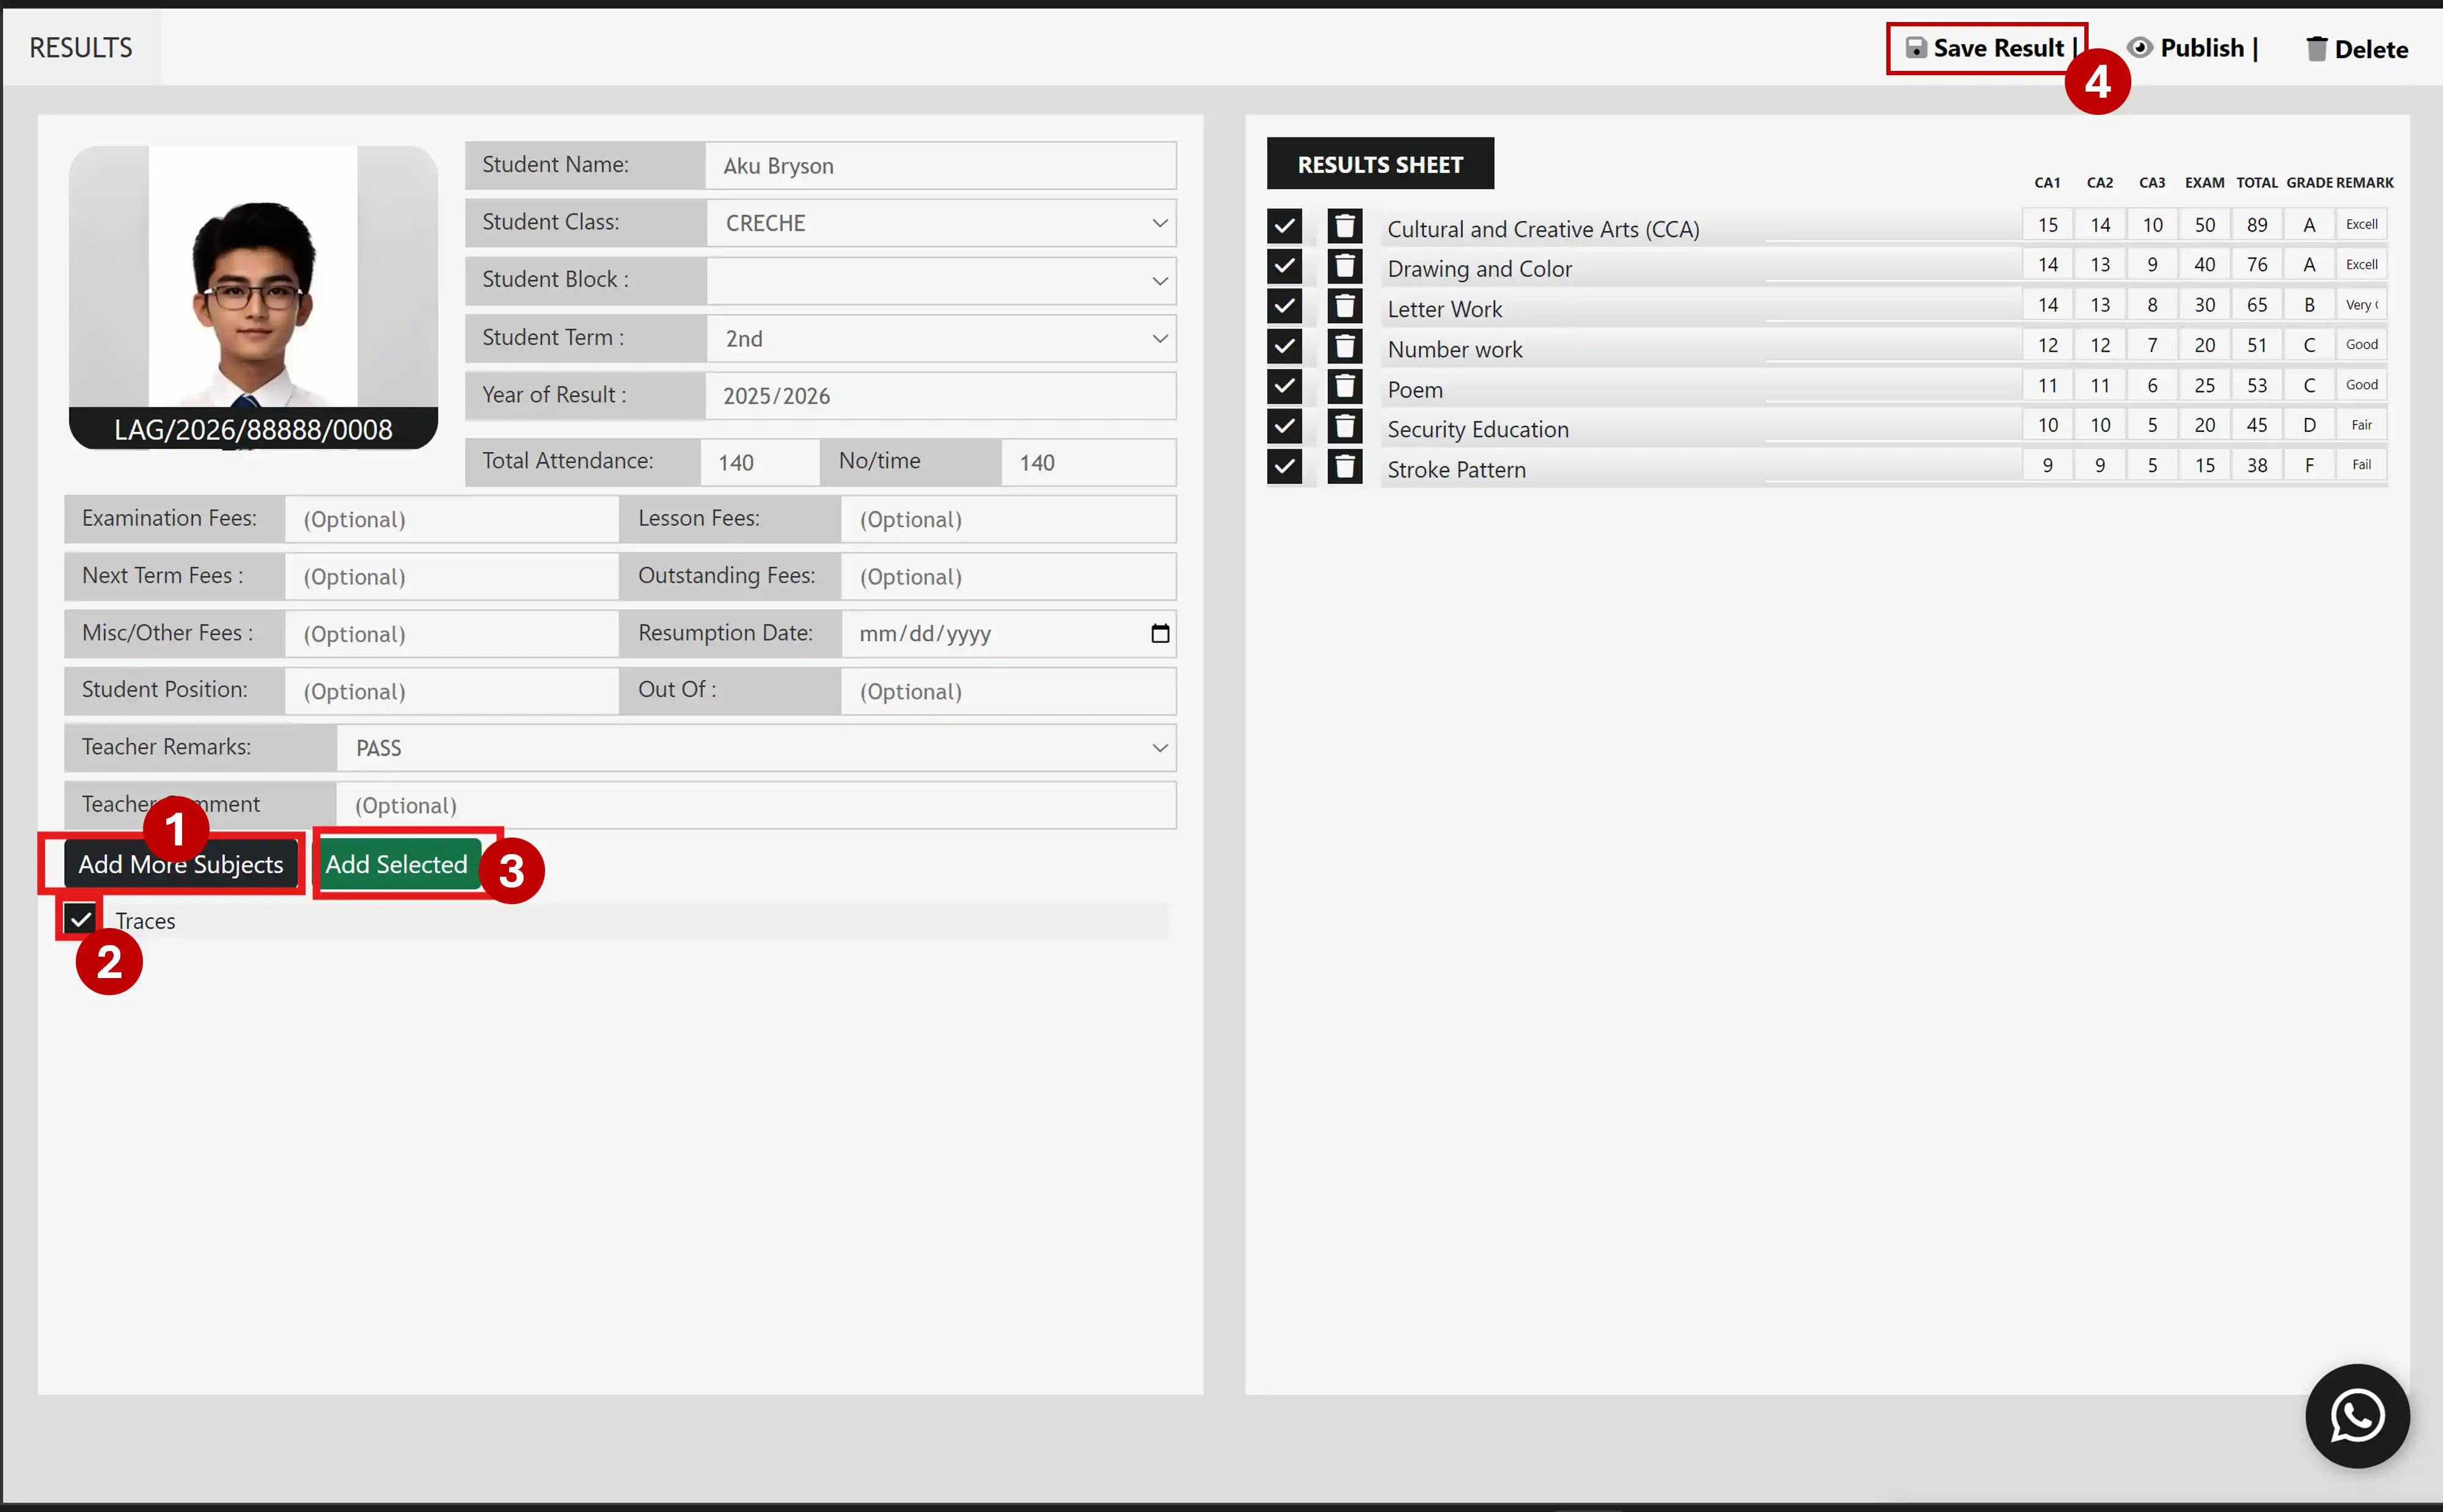Delete the Poem subject row
The image size is (2443, 1512).
tap(1345, 386)
